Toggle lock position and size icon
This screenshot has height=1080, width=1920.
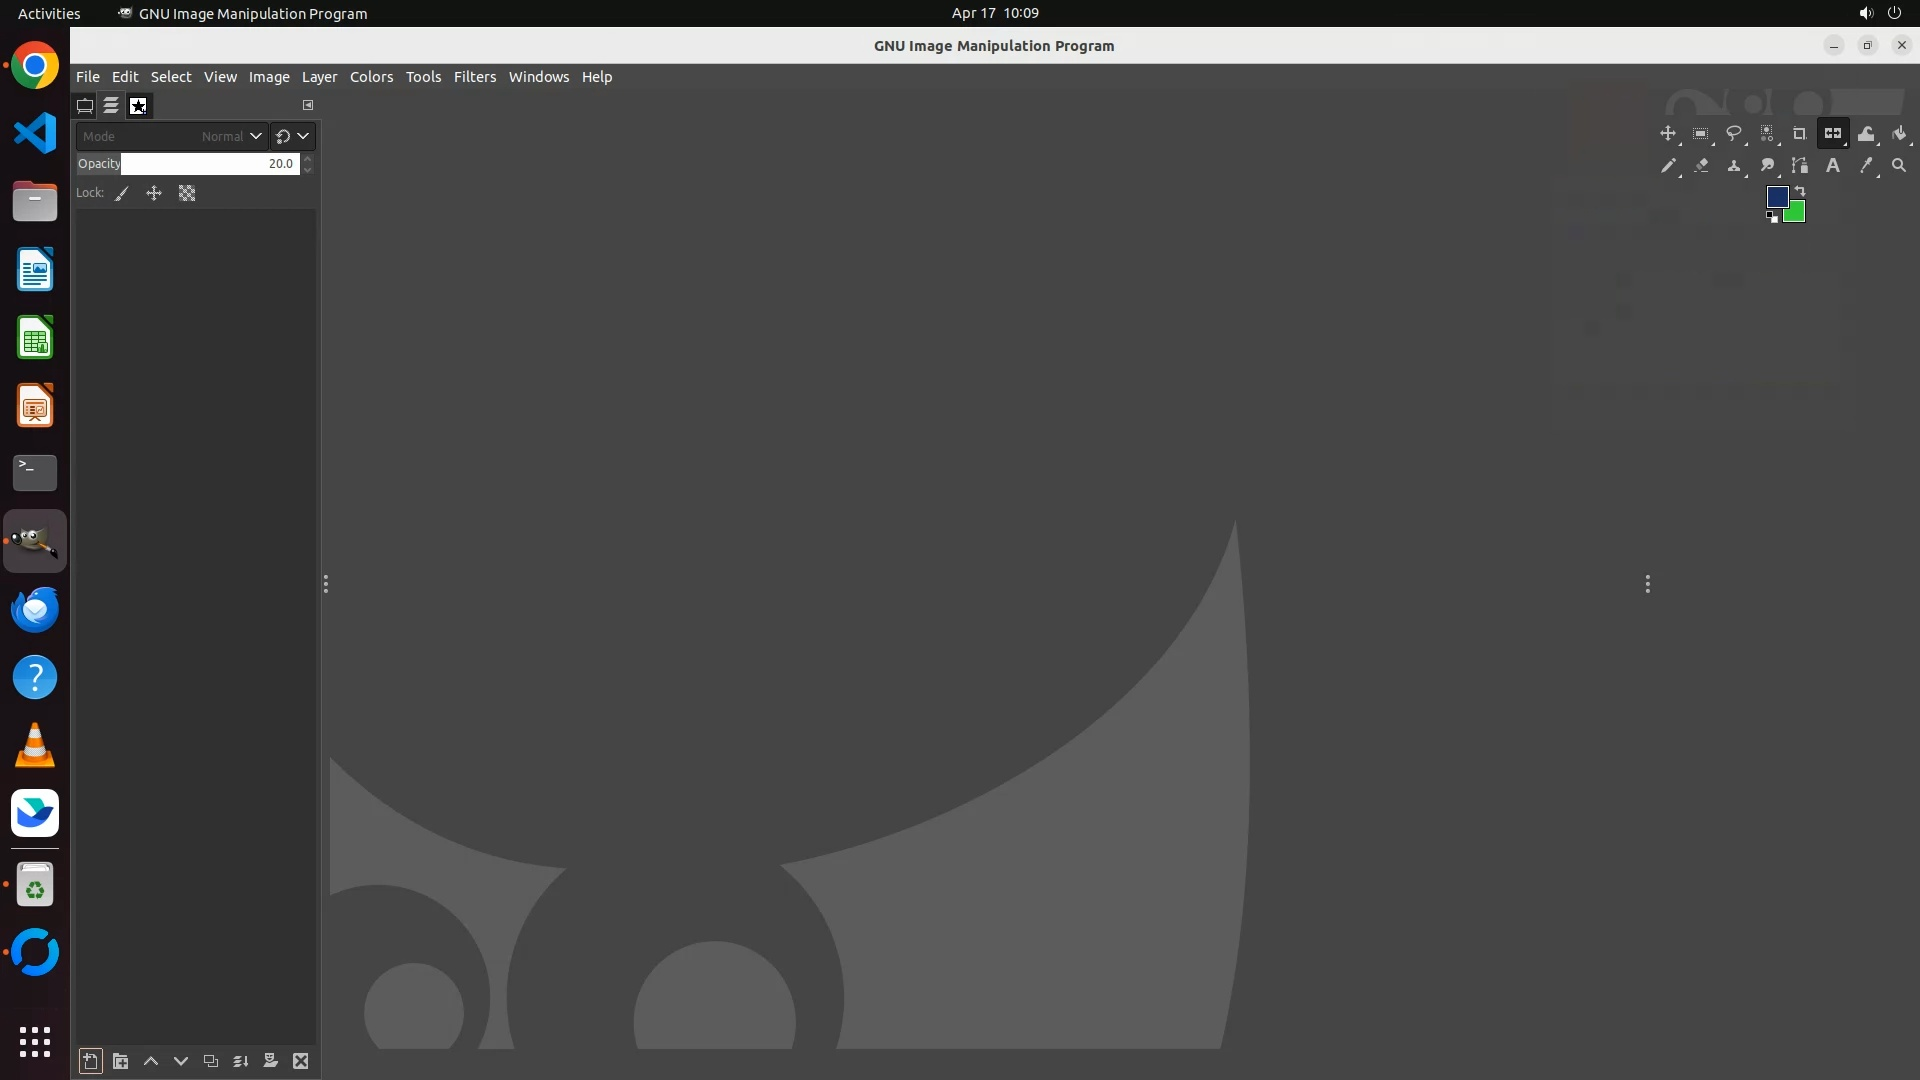154,194
